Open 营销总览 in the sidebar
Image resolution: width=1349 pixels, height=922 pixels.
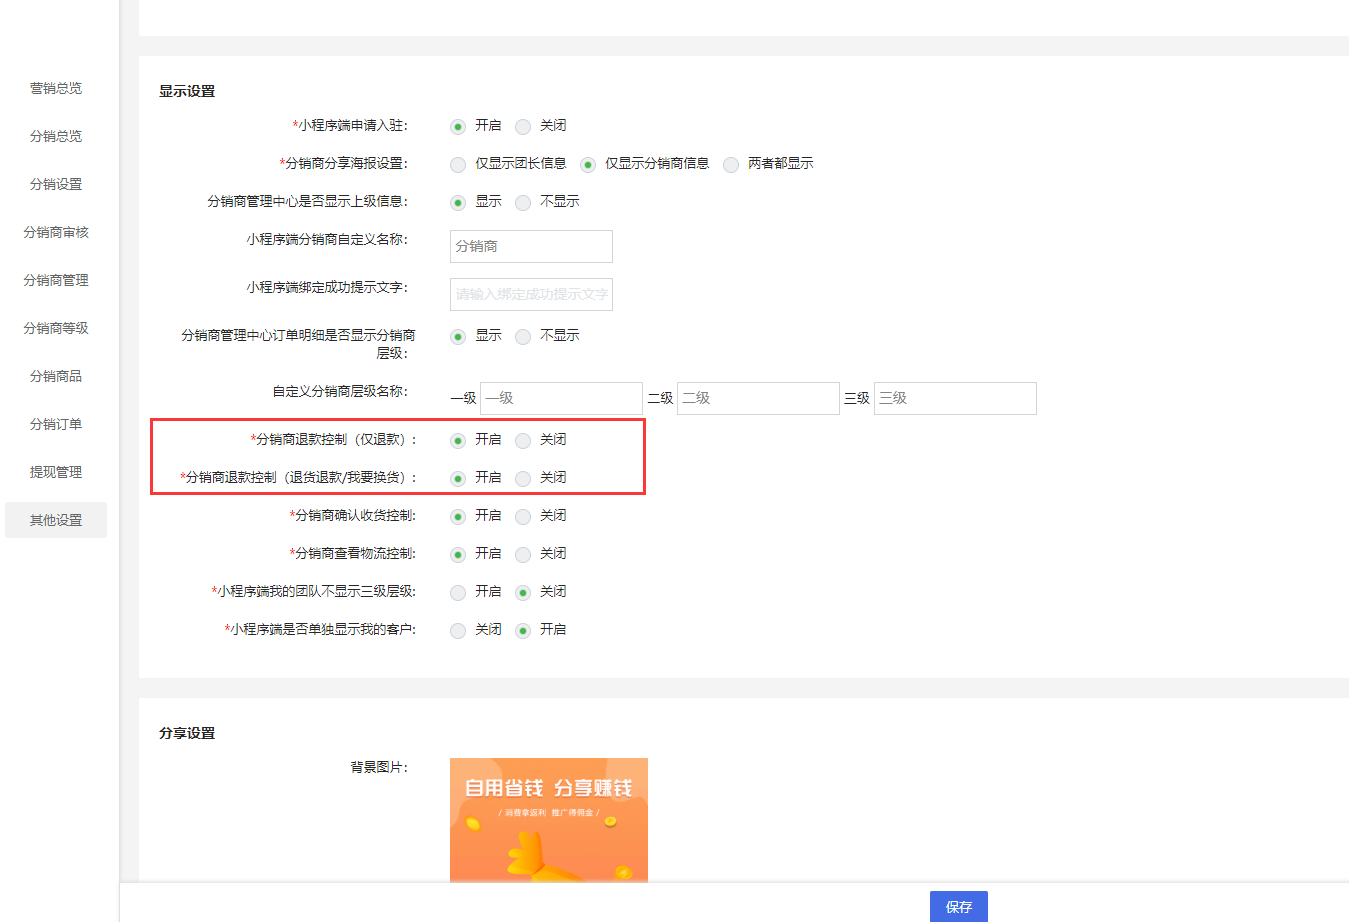pos(56,88)
